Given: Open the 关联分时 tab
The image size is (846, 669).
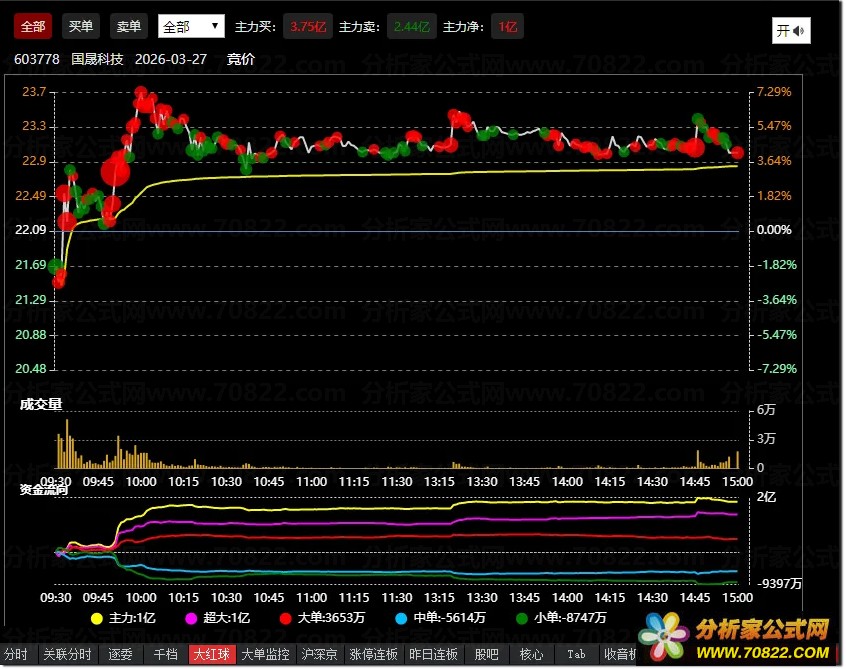Looking at the screenshot, I should [x=67, y=655].
